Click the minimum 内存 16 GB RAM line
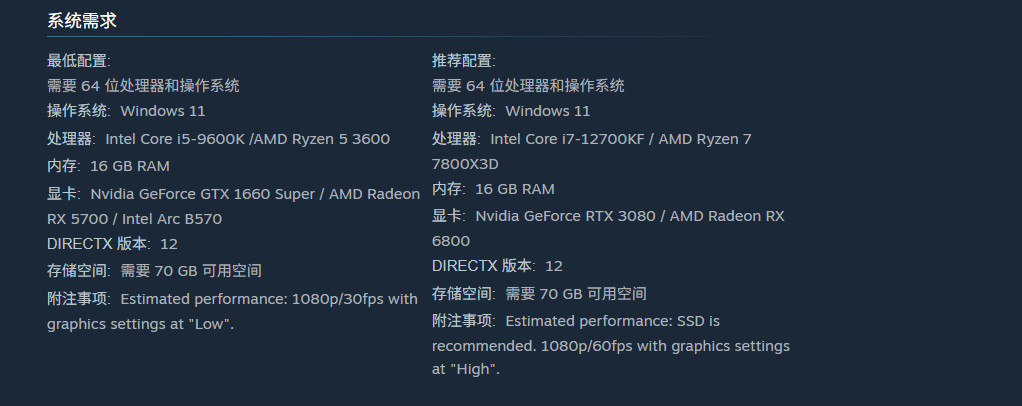 [x=108, y=165]
